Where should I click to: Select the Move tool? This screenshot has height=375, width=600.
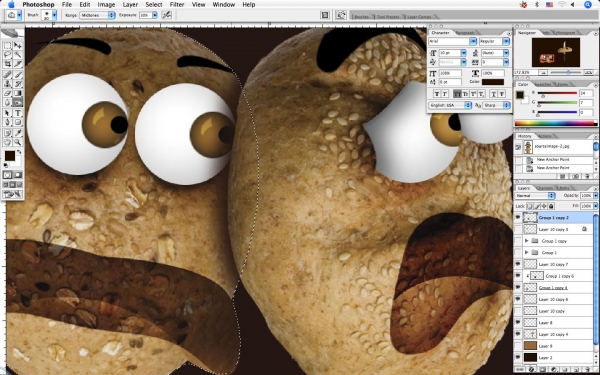click(x=18, y=46)
